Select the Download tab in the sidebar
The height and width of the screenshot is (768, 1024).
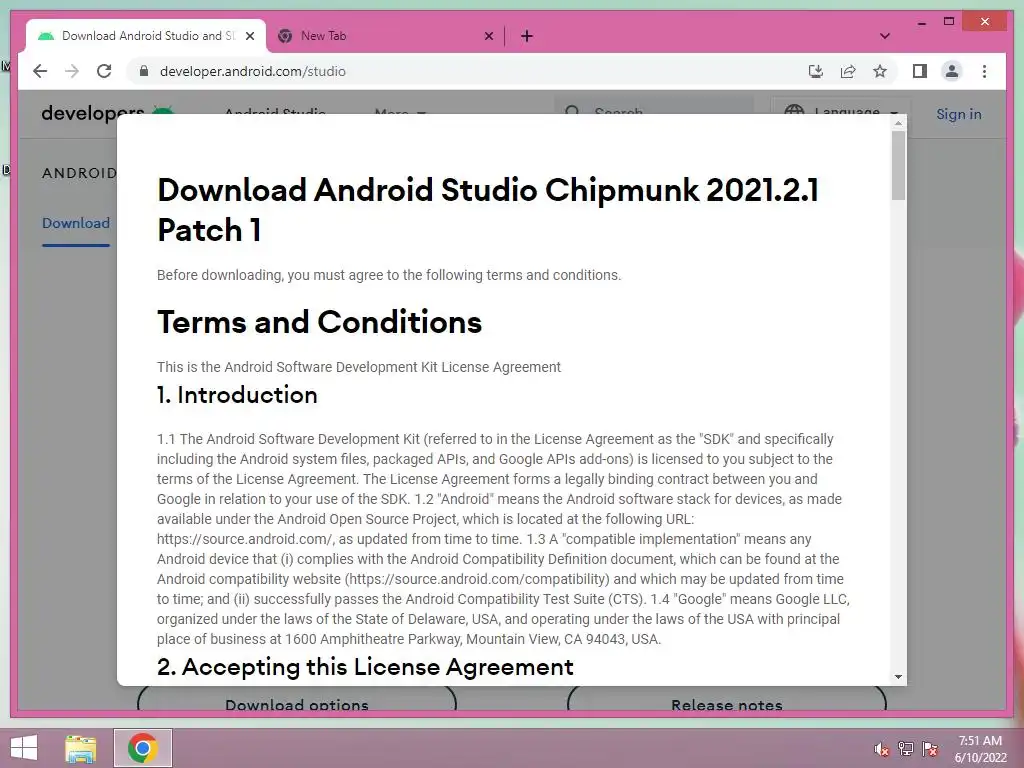(x=76, y=223)
